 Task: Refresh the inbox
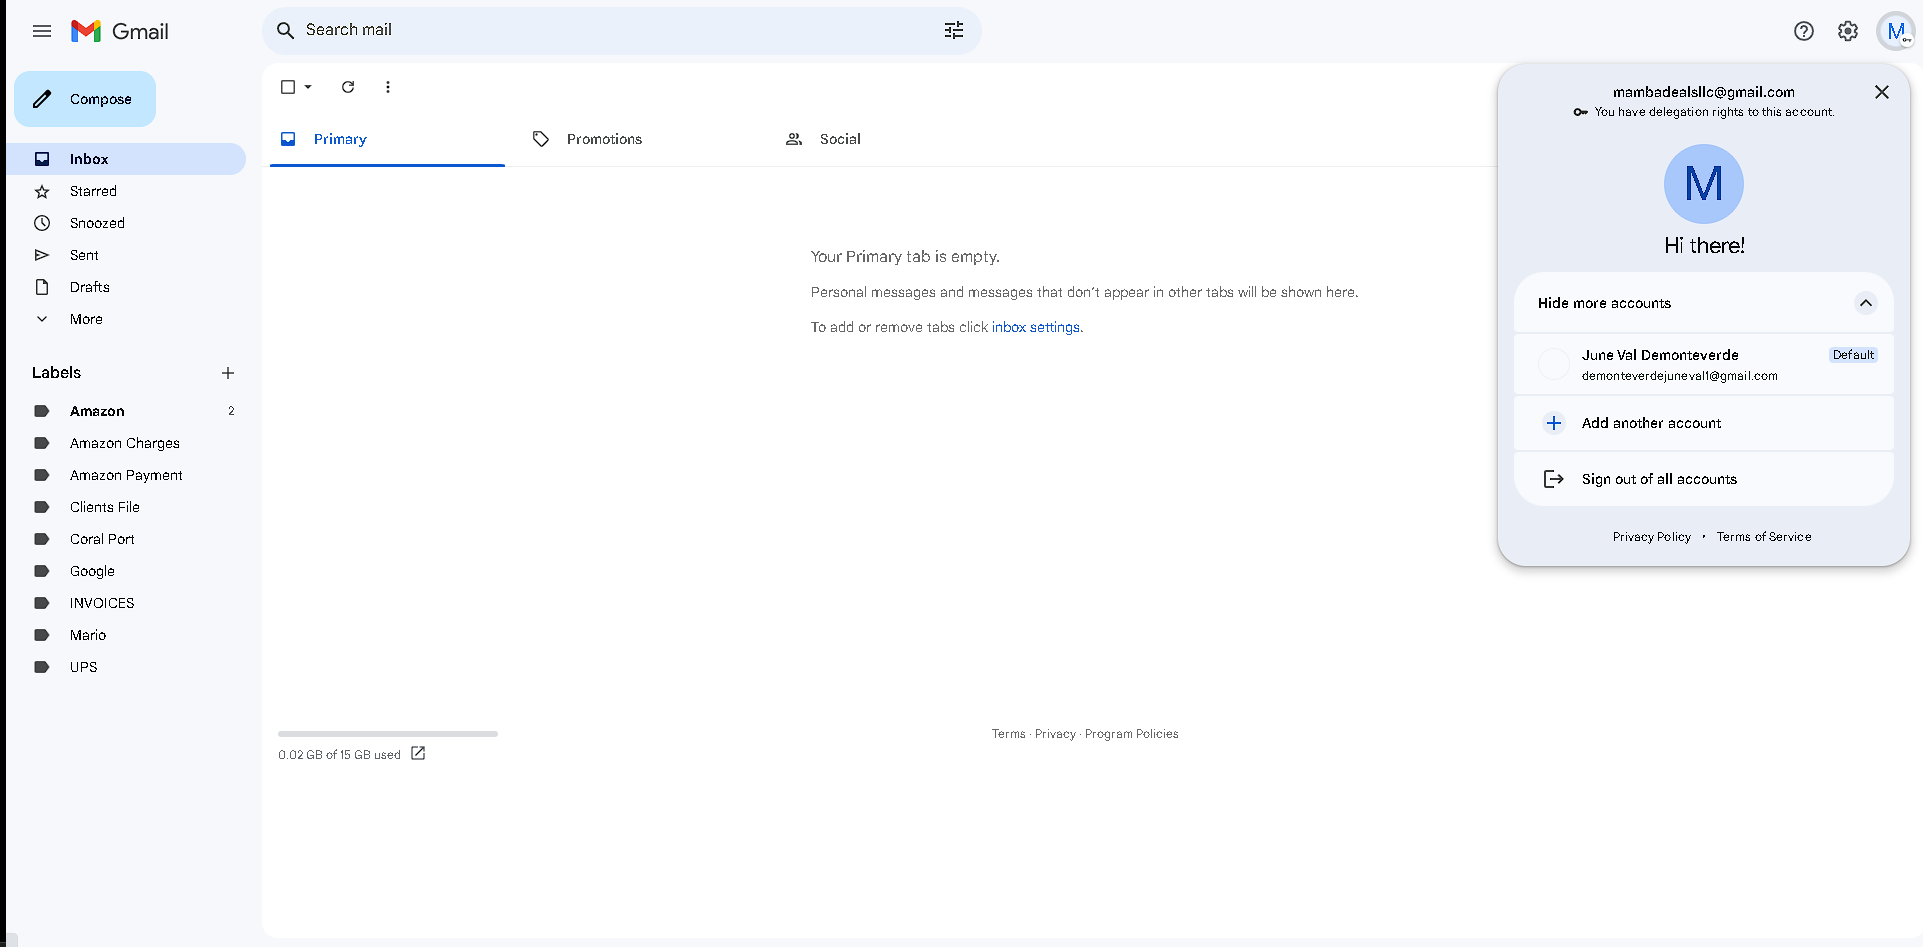(348, 87)
